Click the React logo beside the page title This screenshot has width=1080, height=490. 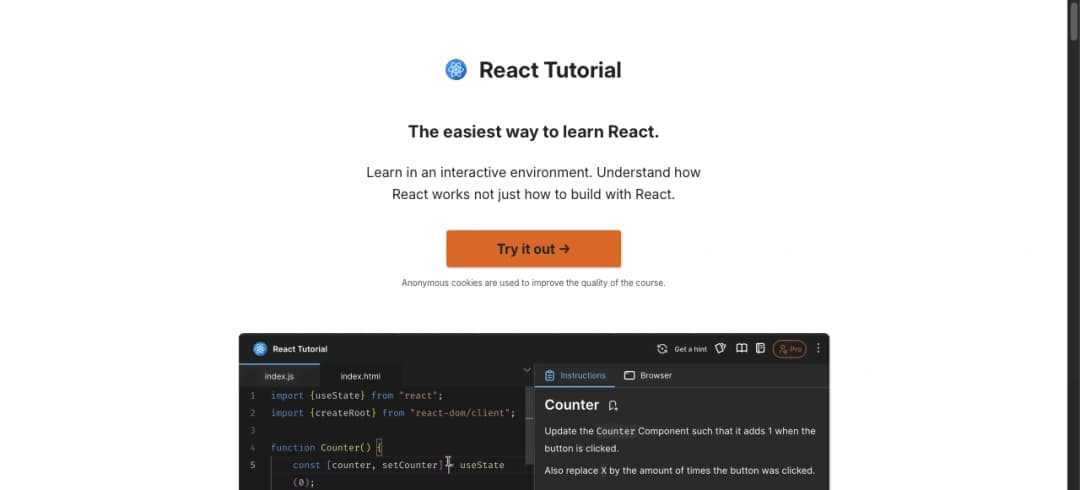tap(455, 70)
